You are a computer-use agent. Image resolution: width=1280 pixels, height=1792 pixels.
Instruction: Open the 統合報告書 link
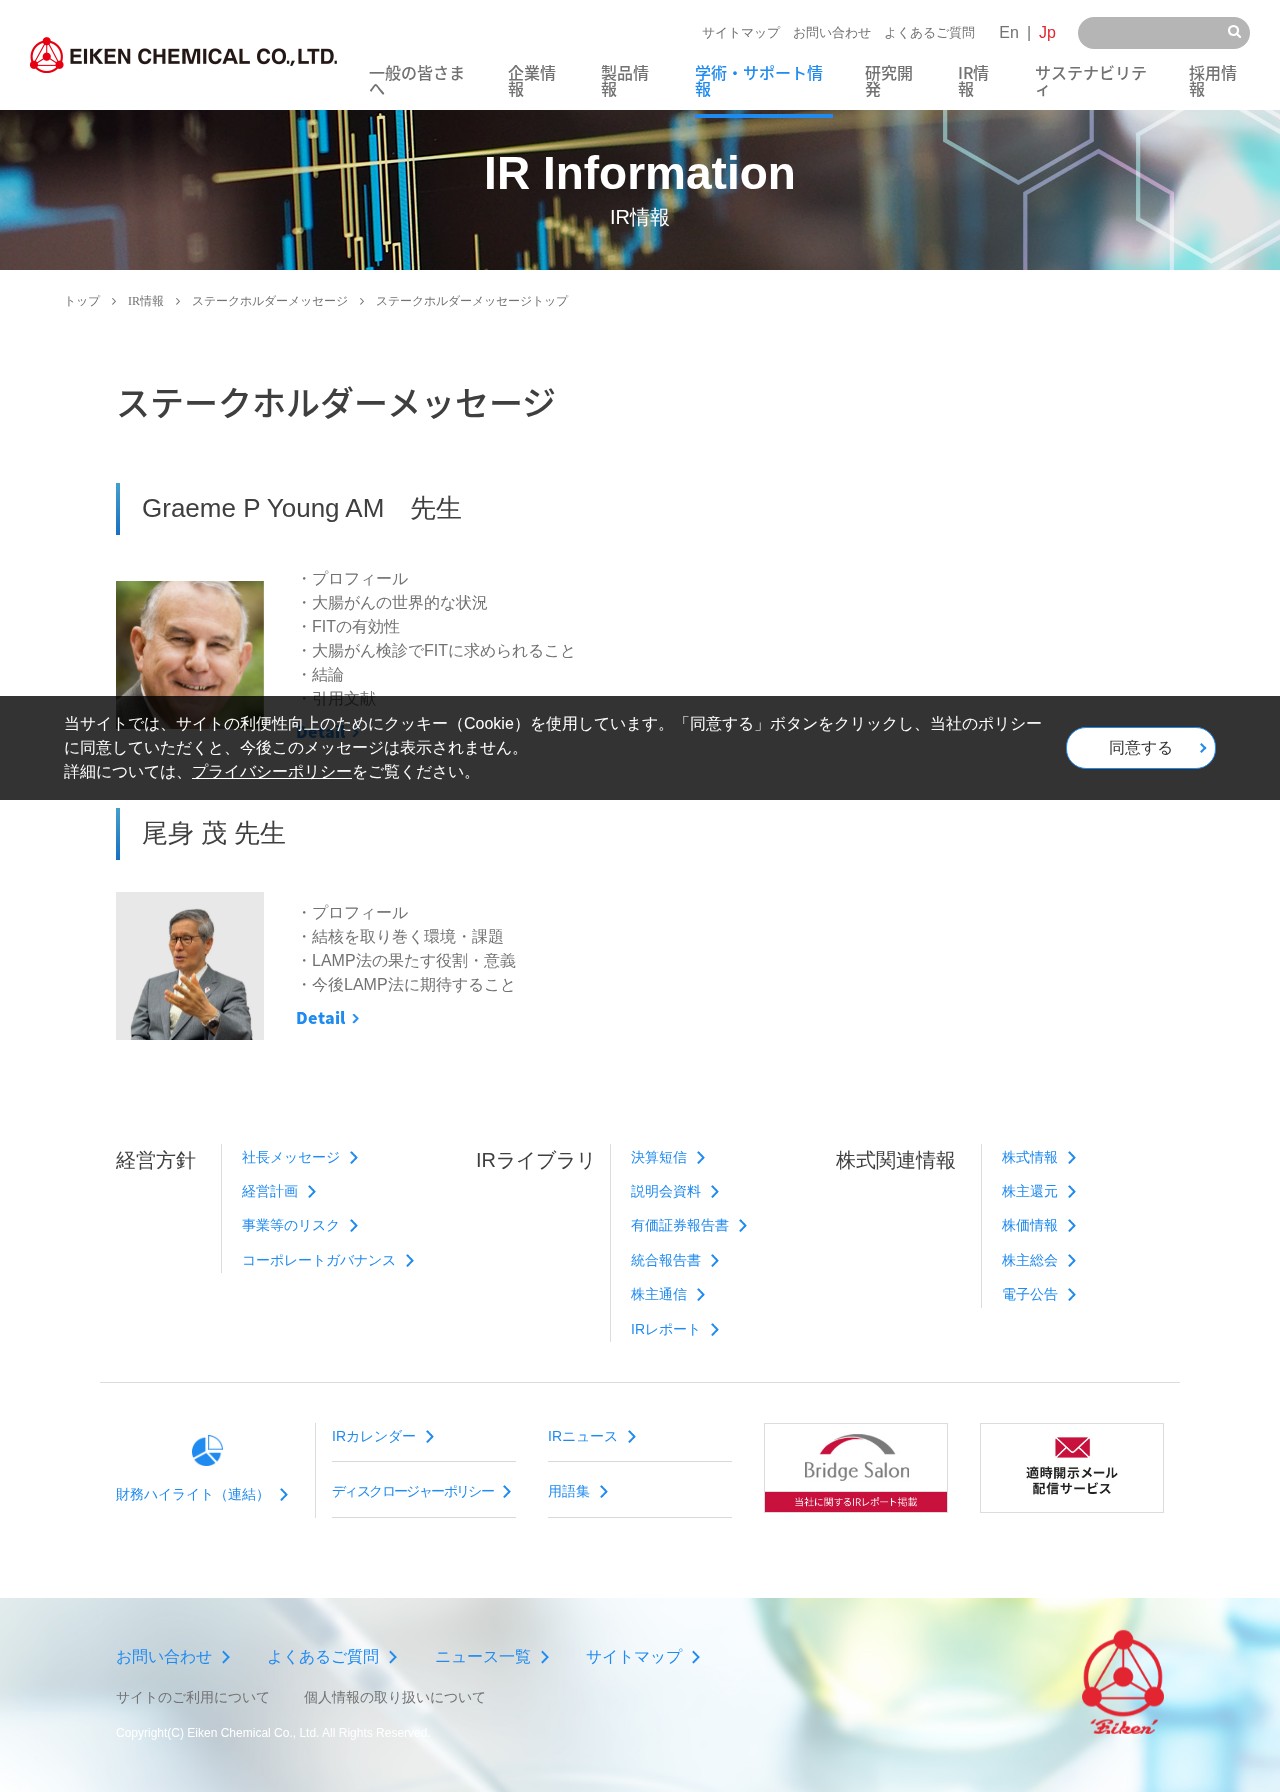click(675, 1260)
